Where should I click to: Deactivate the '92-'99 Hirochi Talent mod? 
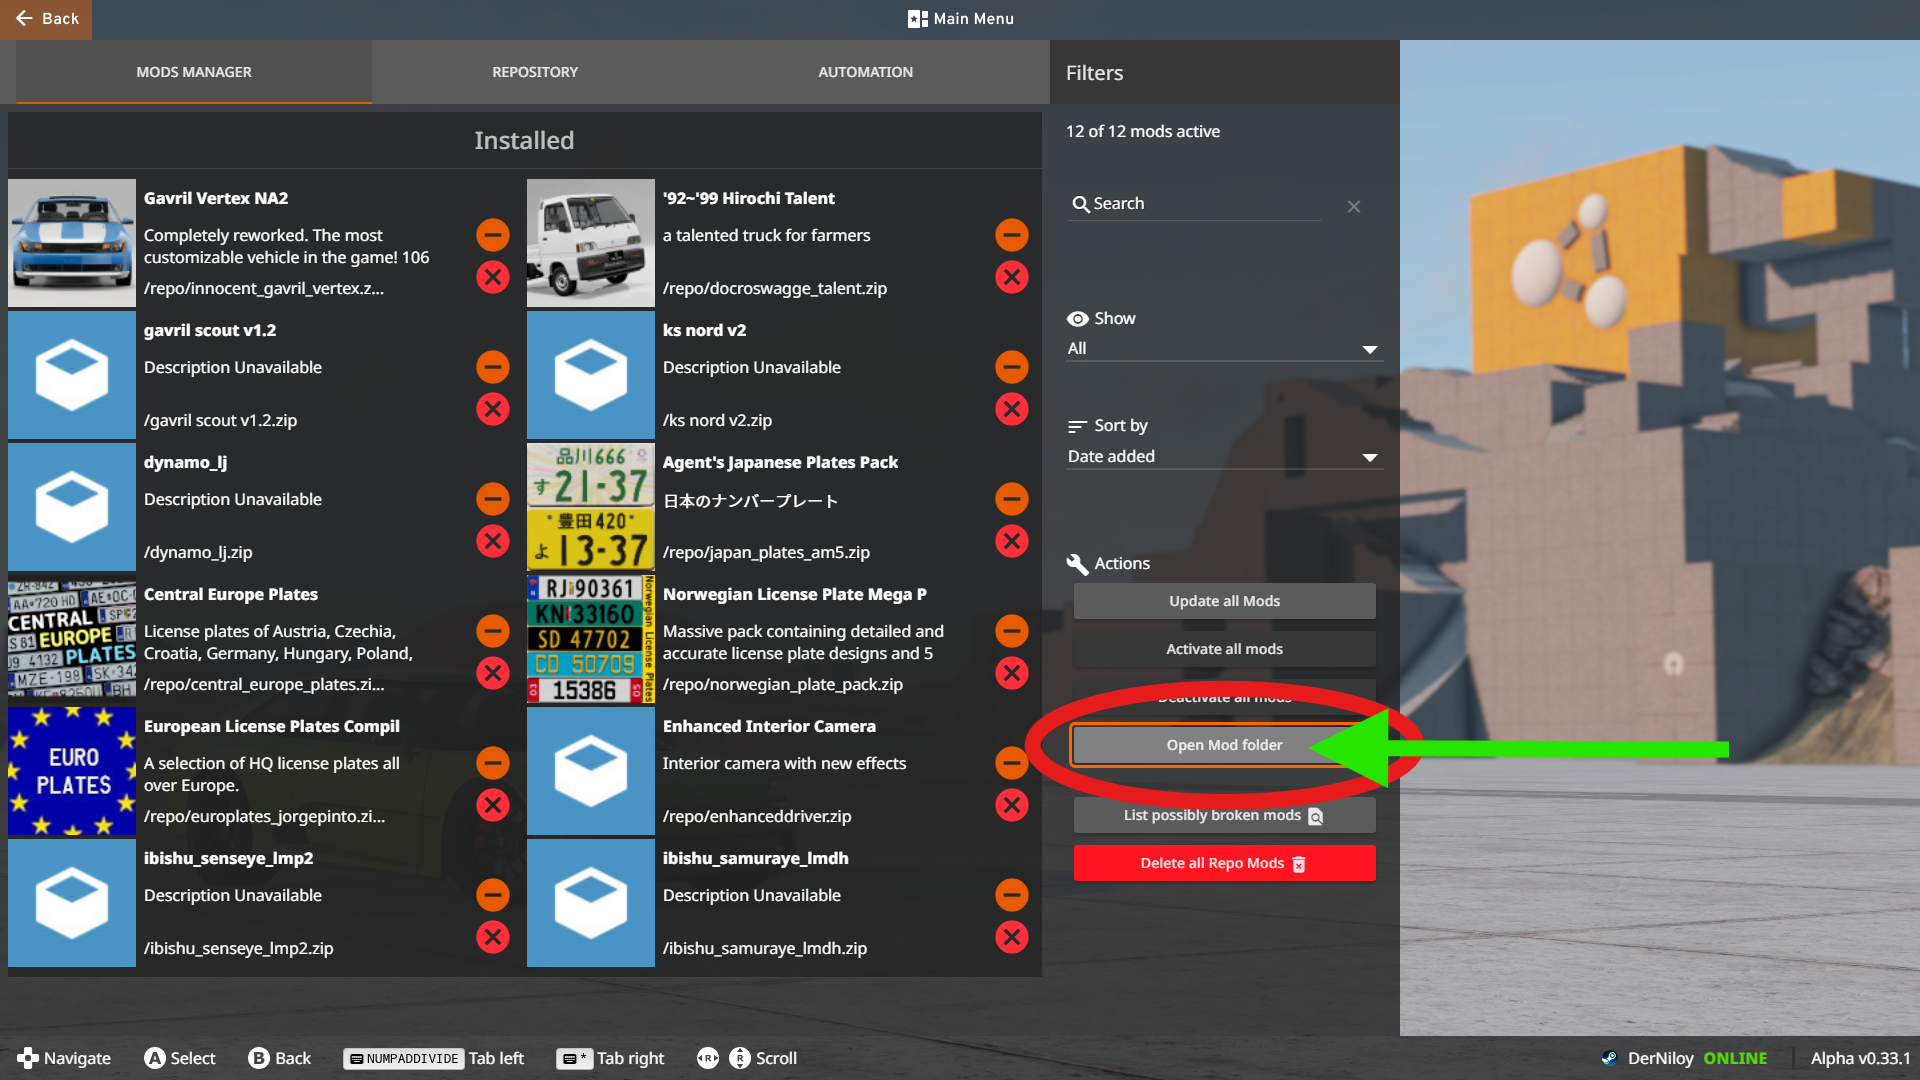(1011, 235)
